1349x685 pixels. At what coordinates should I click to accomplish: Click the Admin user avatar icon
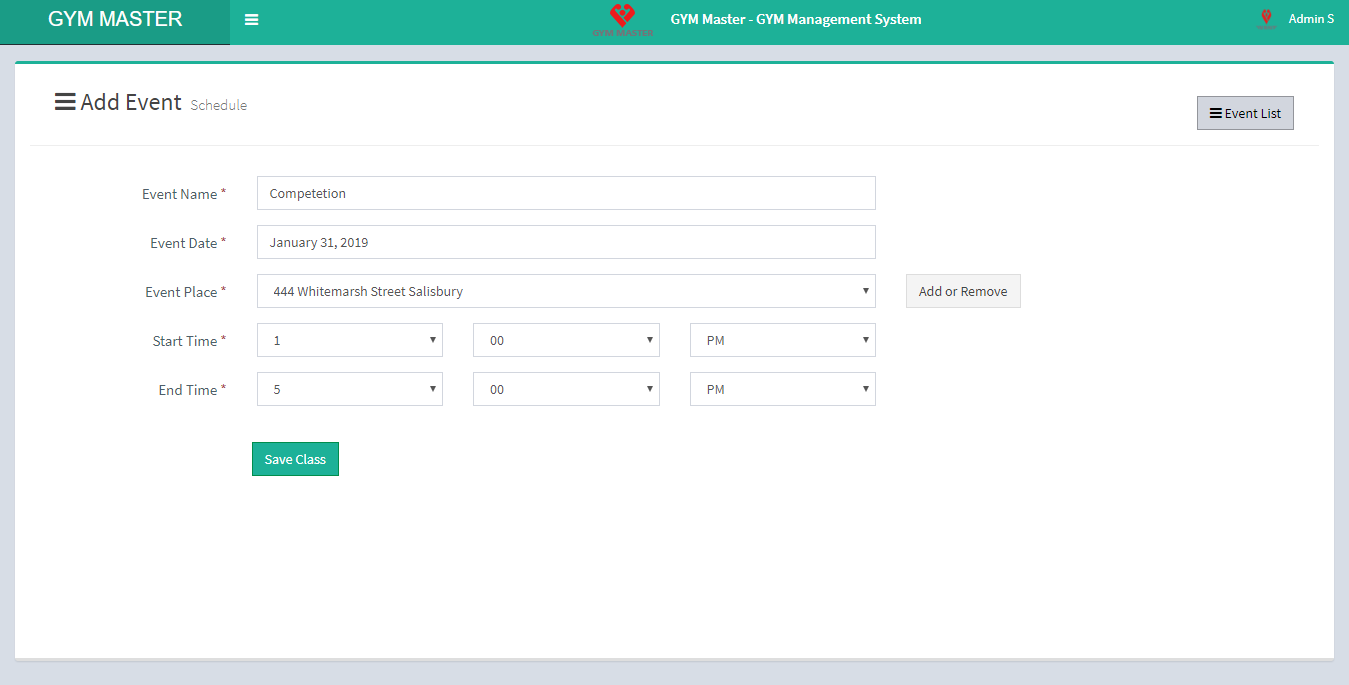coord(1266,19)
